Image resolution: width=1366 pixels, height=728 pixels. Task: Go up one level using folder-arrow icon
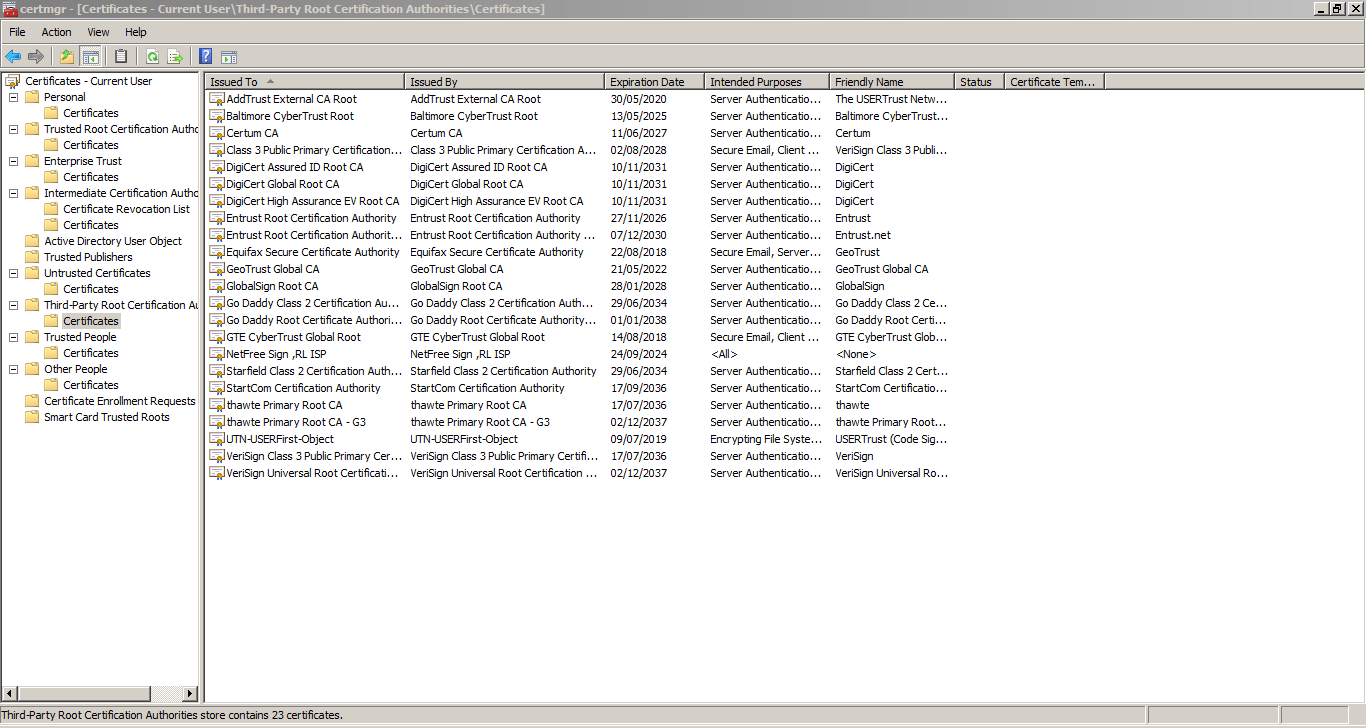tap(67, 57)
